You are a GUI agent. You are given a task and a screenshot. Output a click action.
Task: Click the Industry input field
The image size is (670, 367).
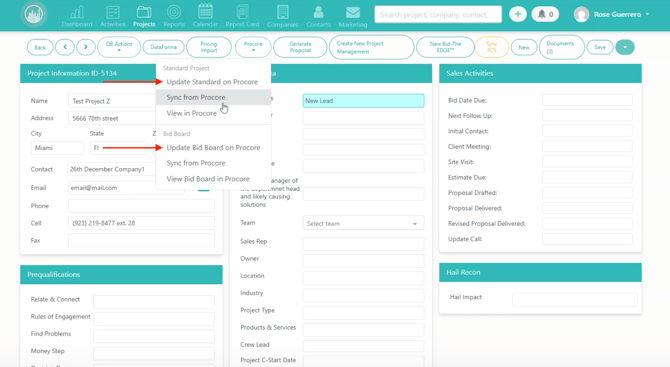(363, 295)
